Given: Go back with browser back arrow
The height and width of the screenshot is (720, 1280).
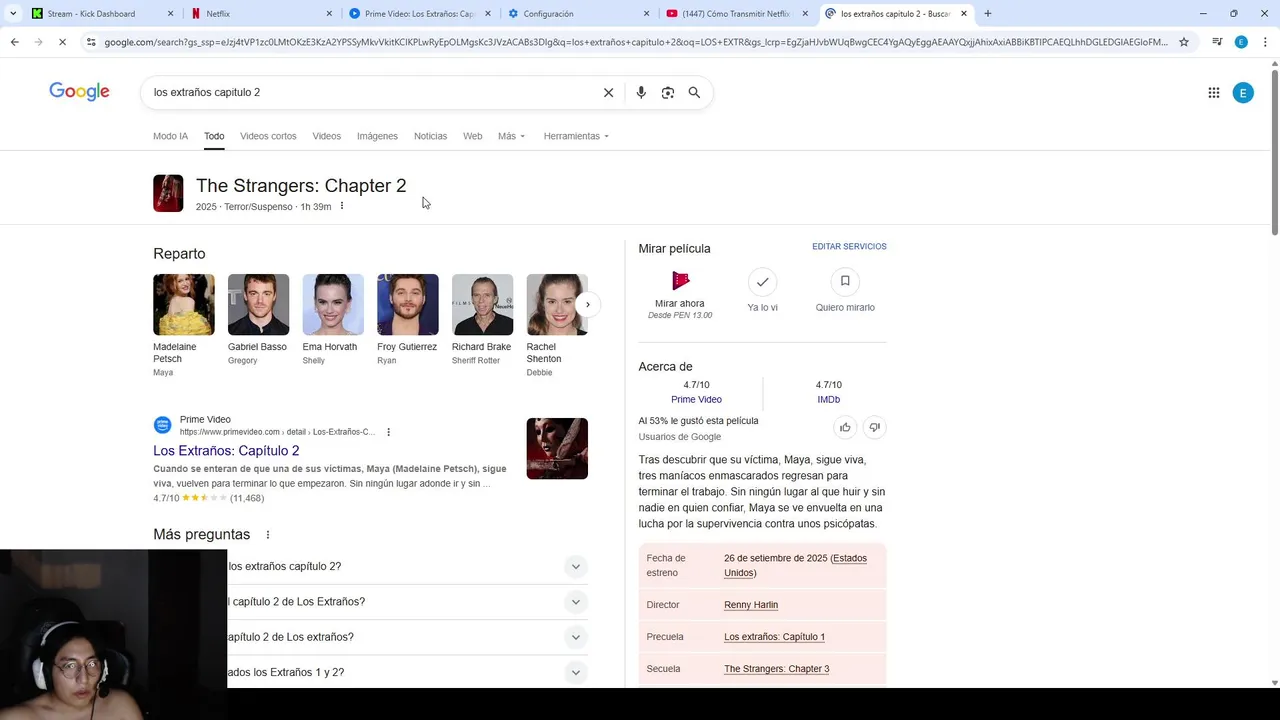Looking at the screenshot, I should (14, 42).
